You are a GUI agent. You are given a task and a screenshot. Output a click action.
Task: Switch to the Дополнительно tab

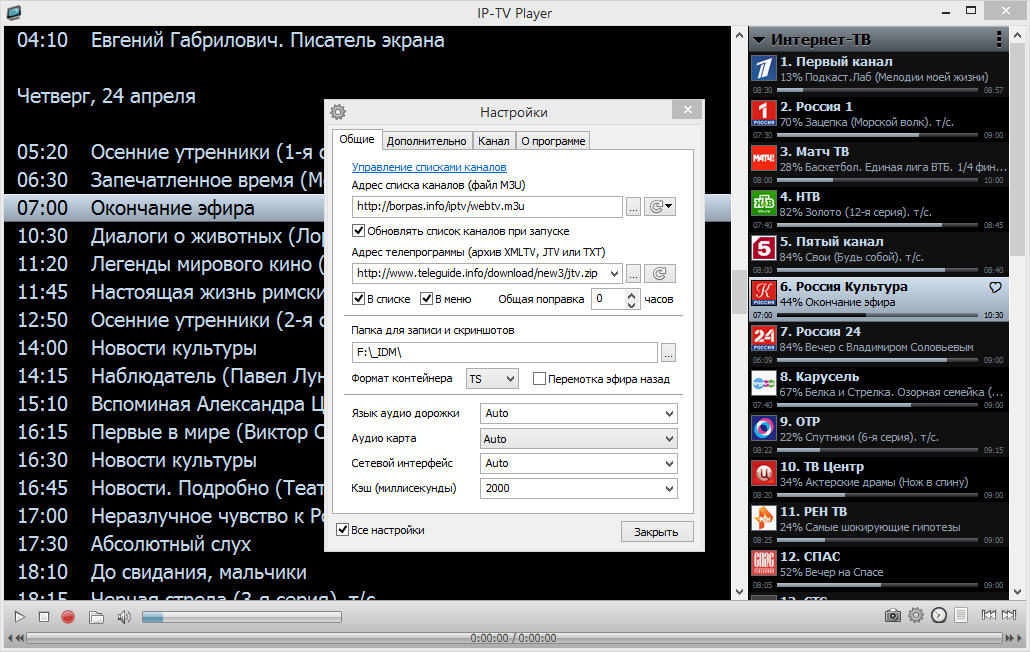pyautogui.click(x=426, y=141)
